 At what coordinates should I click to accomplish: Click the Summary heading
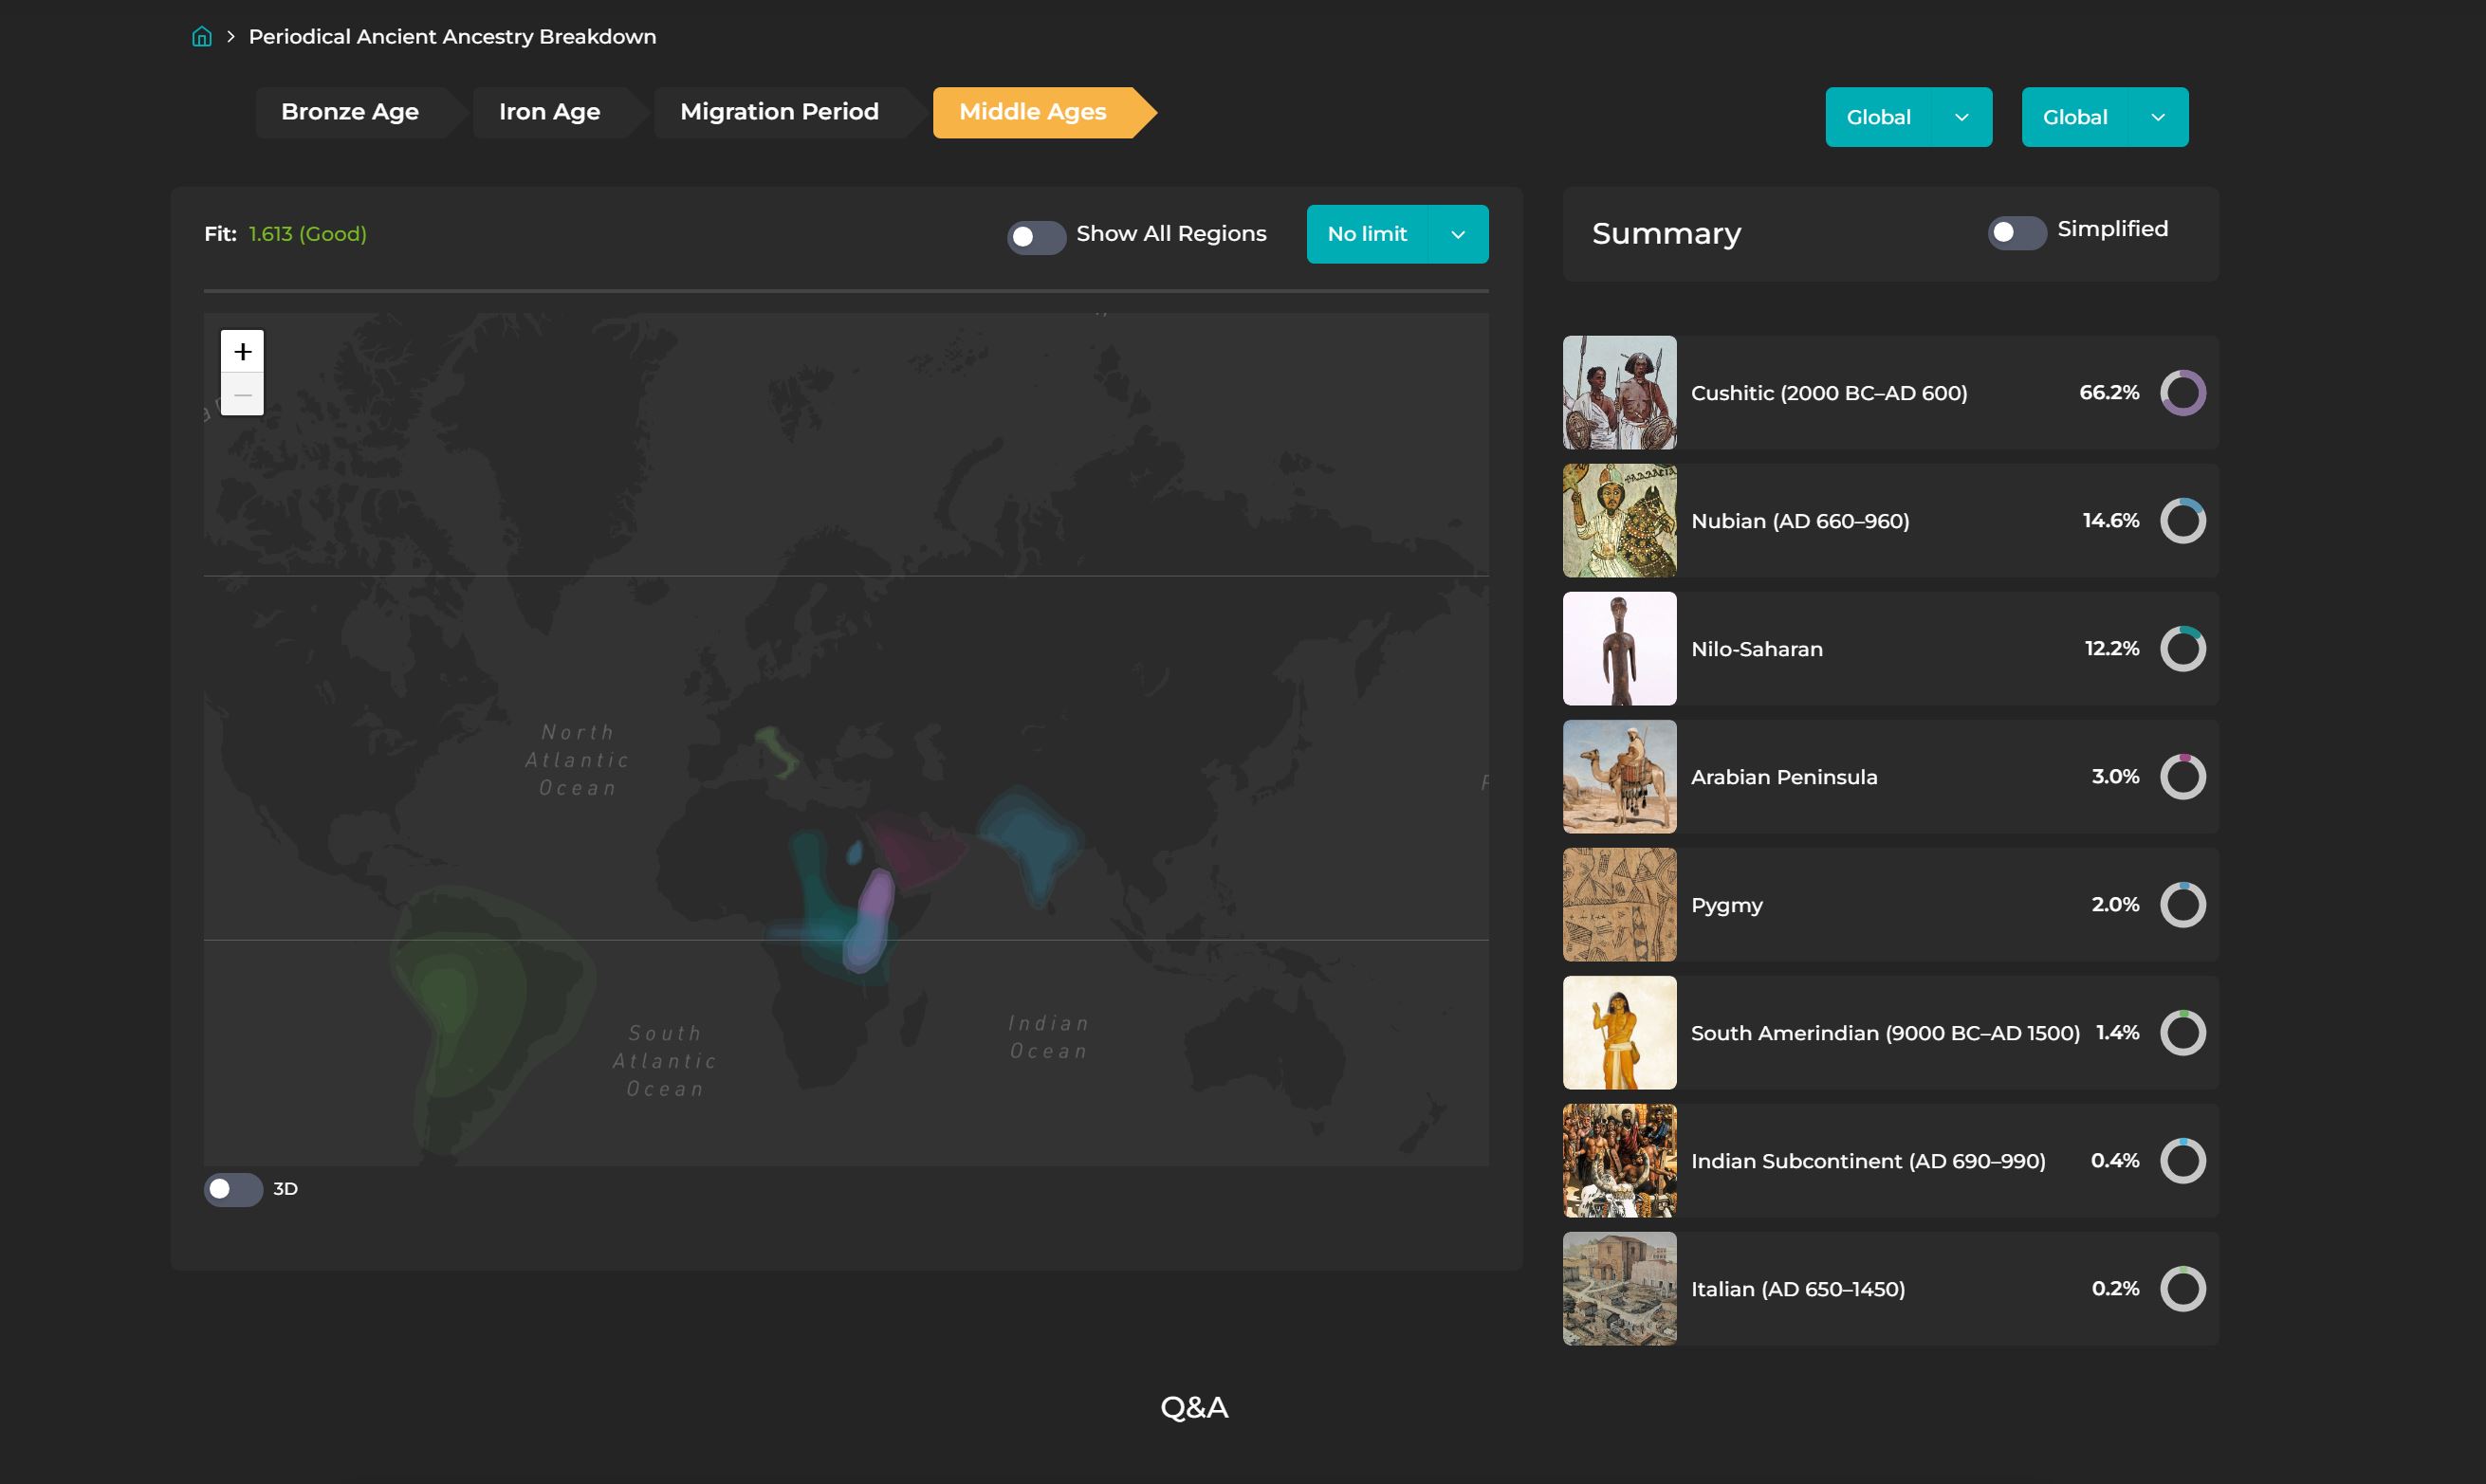[x=1666, y=234]
